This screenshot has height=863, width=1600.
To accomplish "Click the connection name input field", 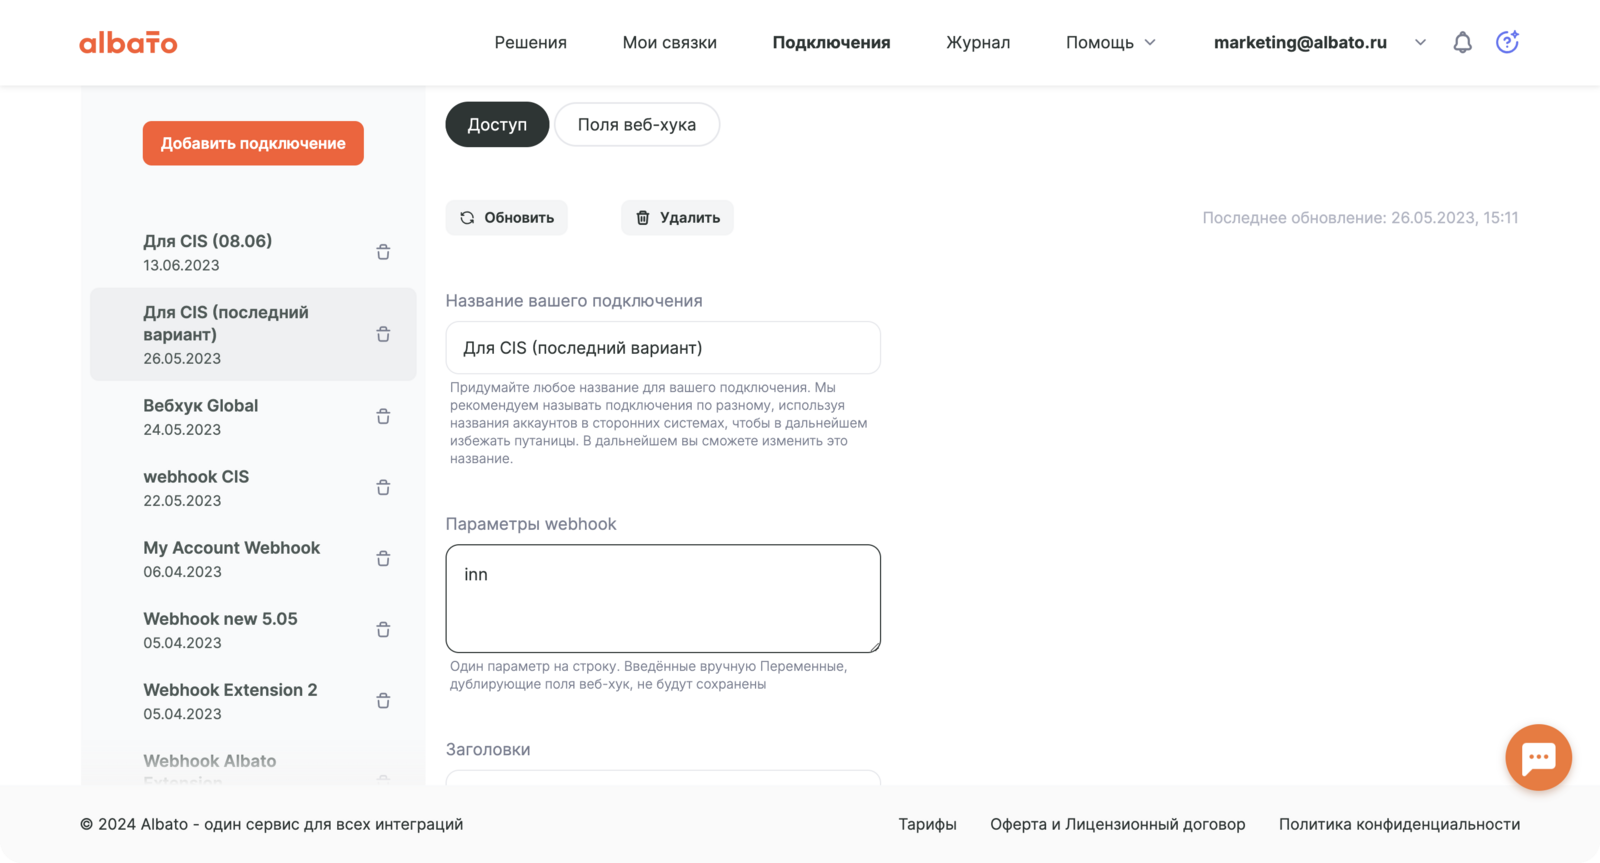I will click(662, 348).
